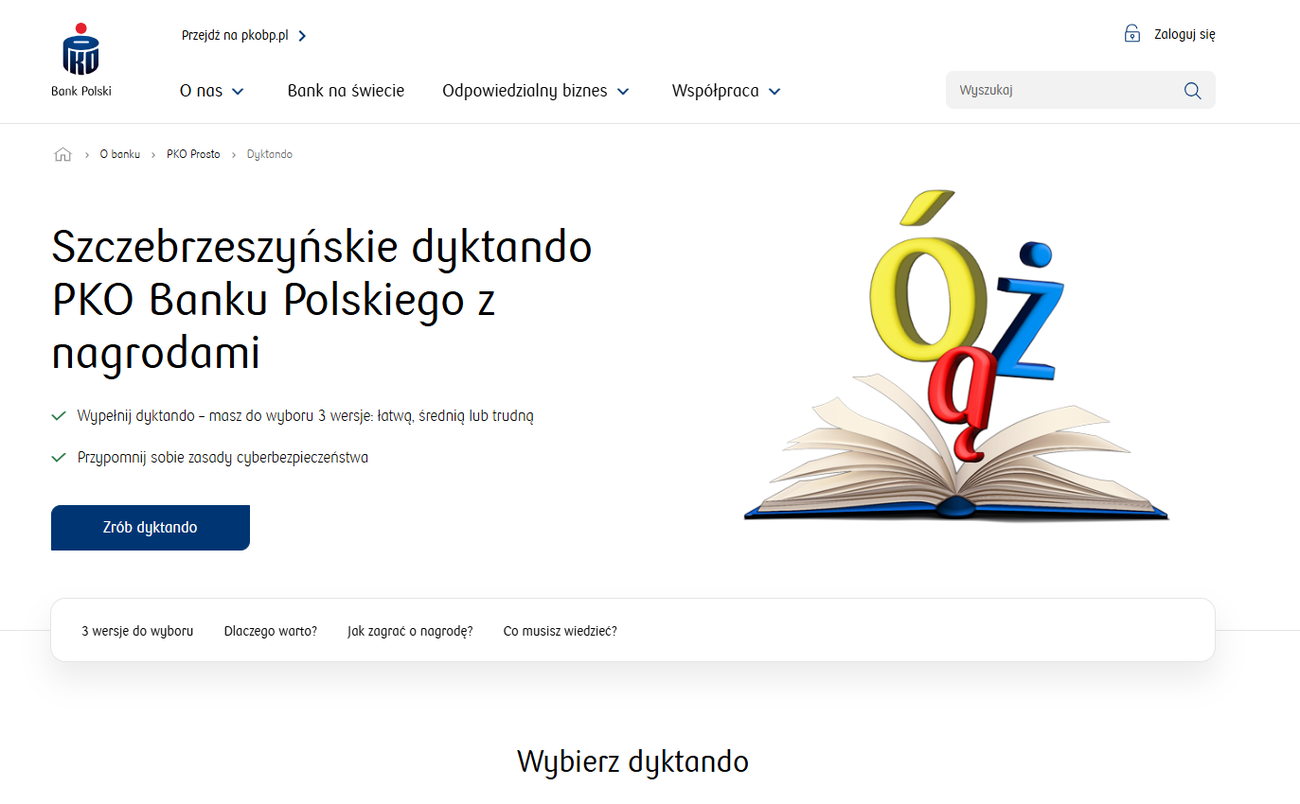This screenshot has width=1300, height=804.
Task: Jump to Jak zagrać o nagrodę? section
Action: [410, 631]
